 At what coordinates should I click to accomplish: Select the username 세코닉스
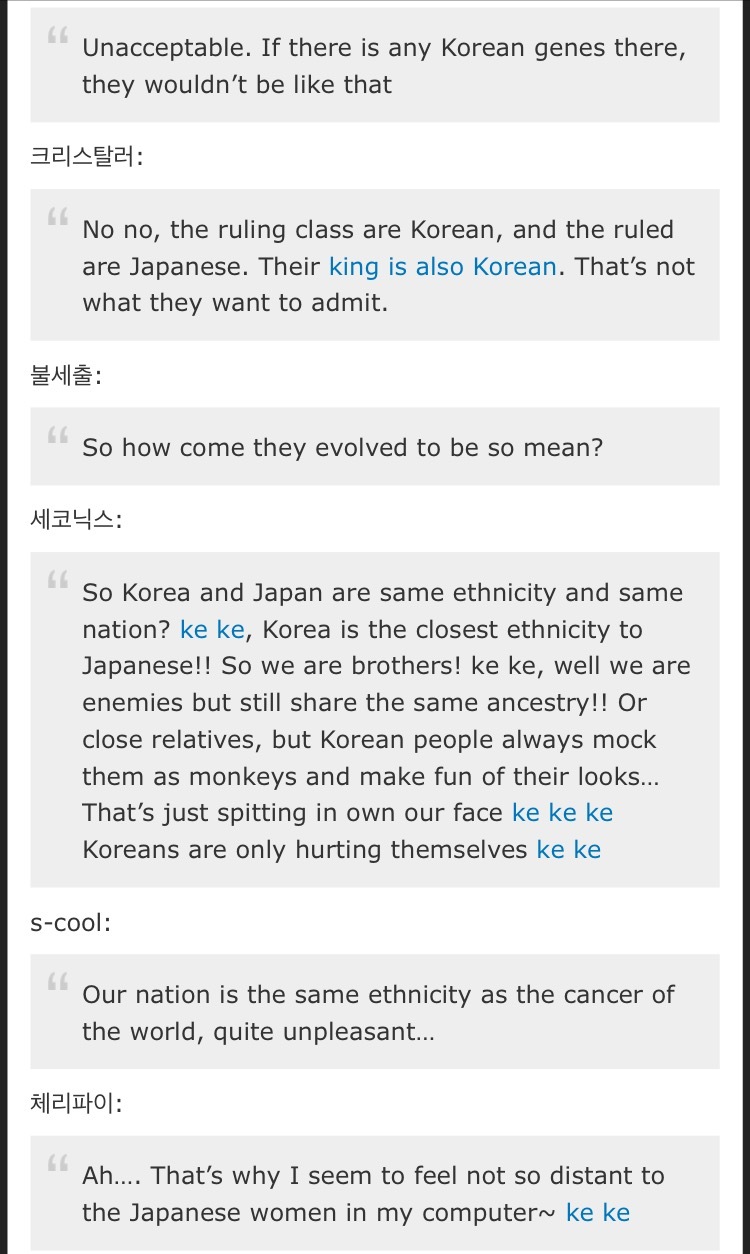[76, 519]
